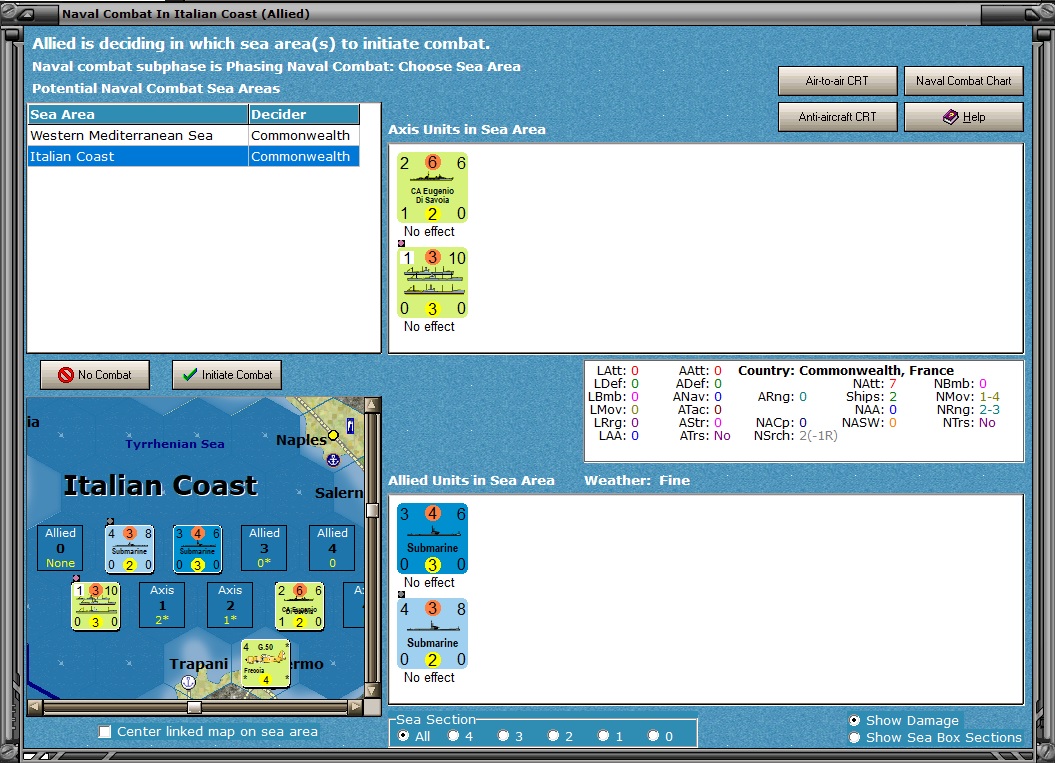Click Eugenio Di Savoia counter on map
The width and height of the screenshot is (1055, 763).
[299, 606]
